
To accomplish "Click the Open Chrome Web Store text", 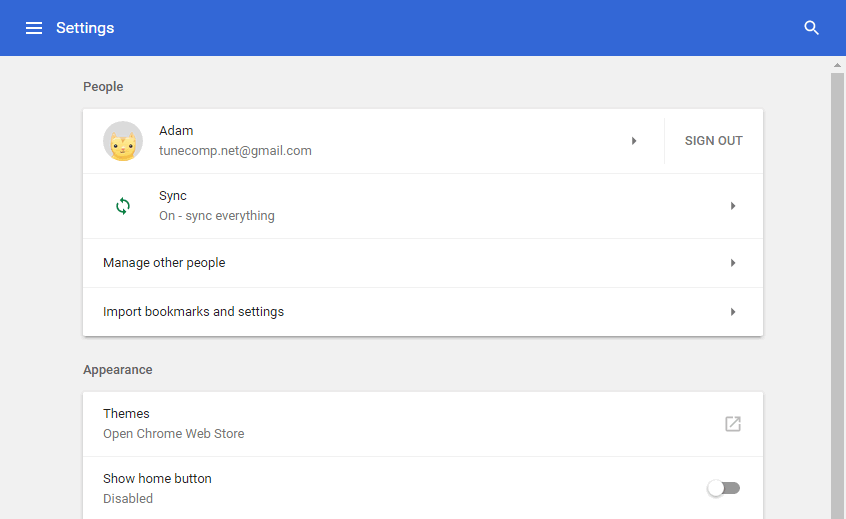I will click(174, 434).
